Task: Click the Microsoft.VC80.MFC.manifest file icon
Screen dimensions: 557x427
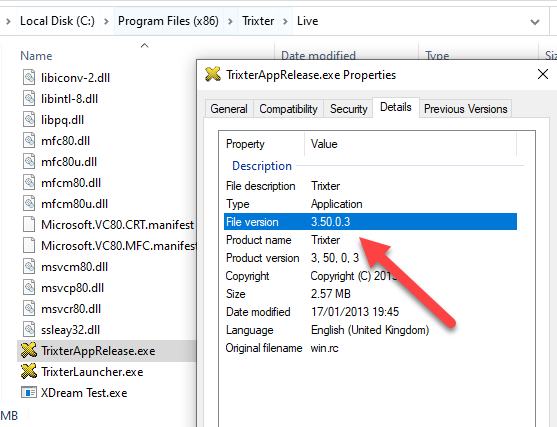Action: coord(29,245)
